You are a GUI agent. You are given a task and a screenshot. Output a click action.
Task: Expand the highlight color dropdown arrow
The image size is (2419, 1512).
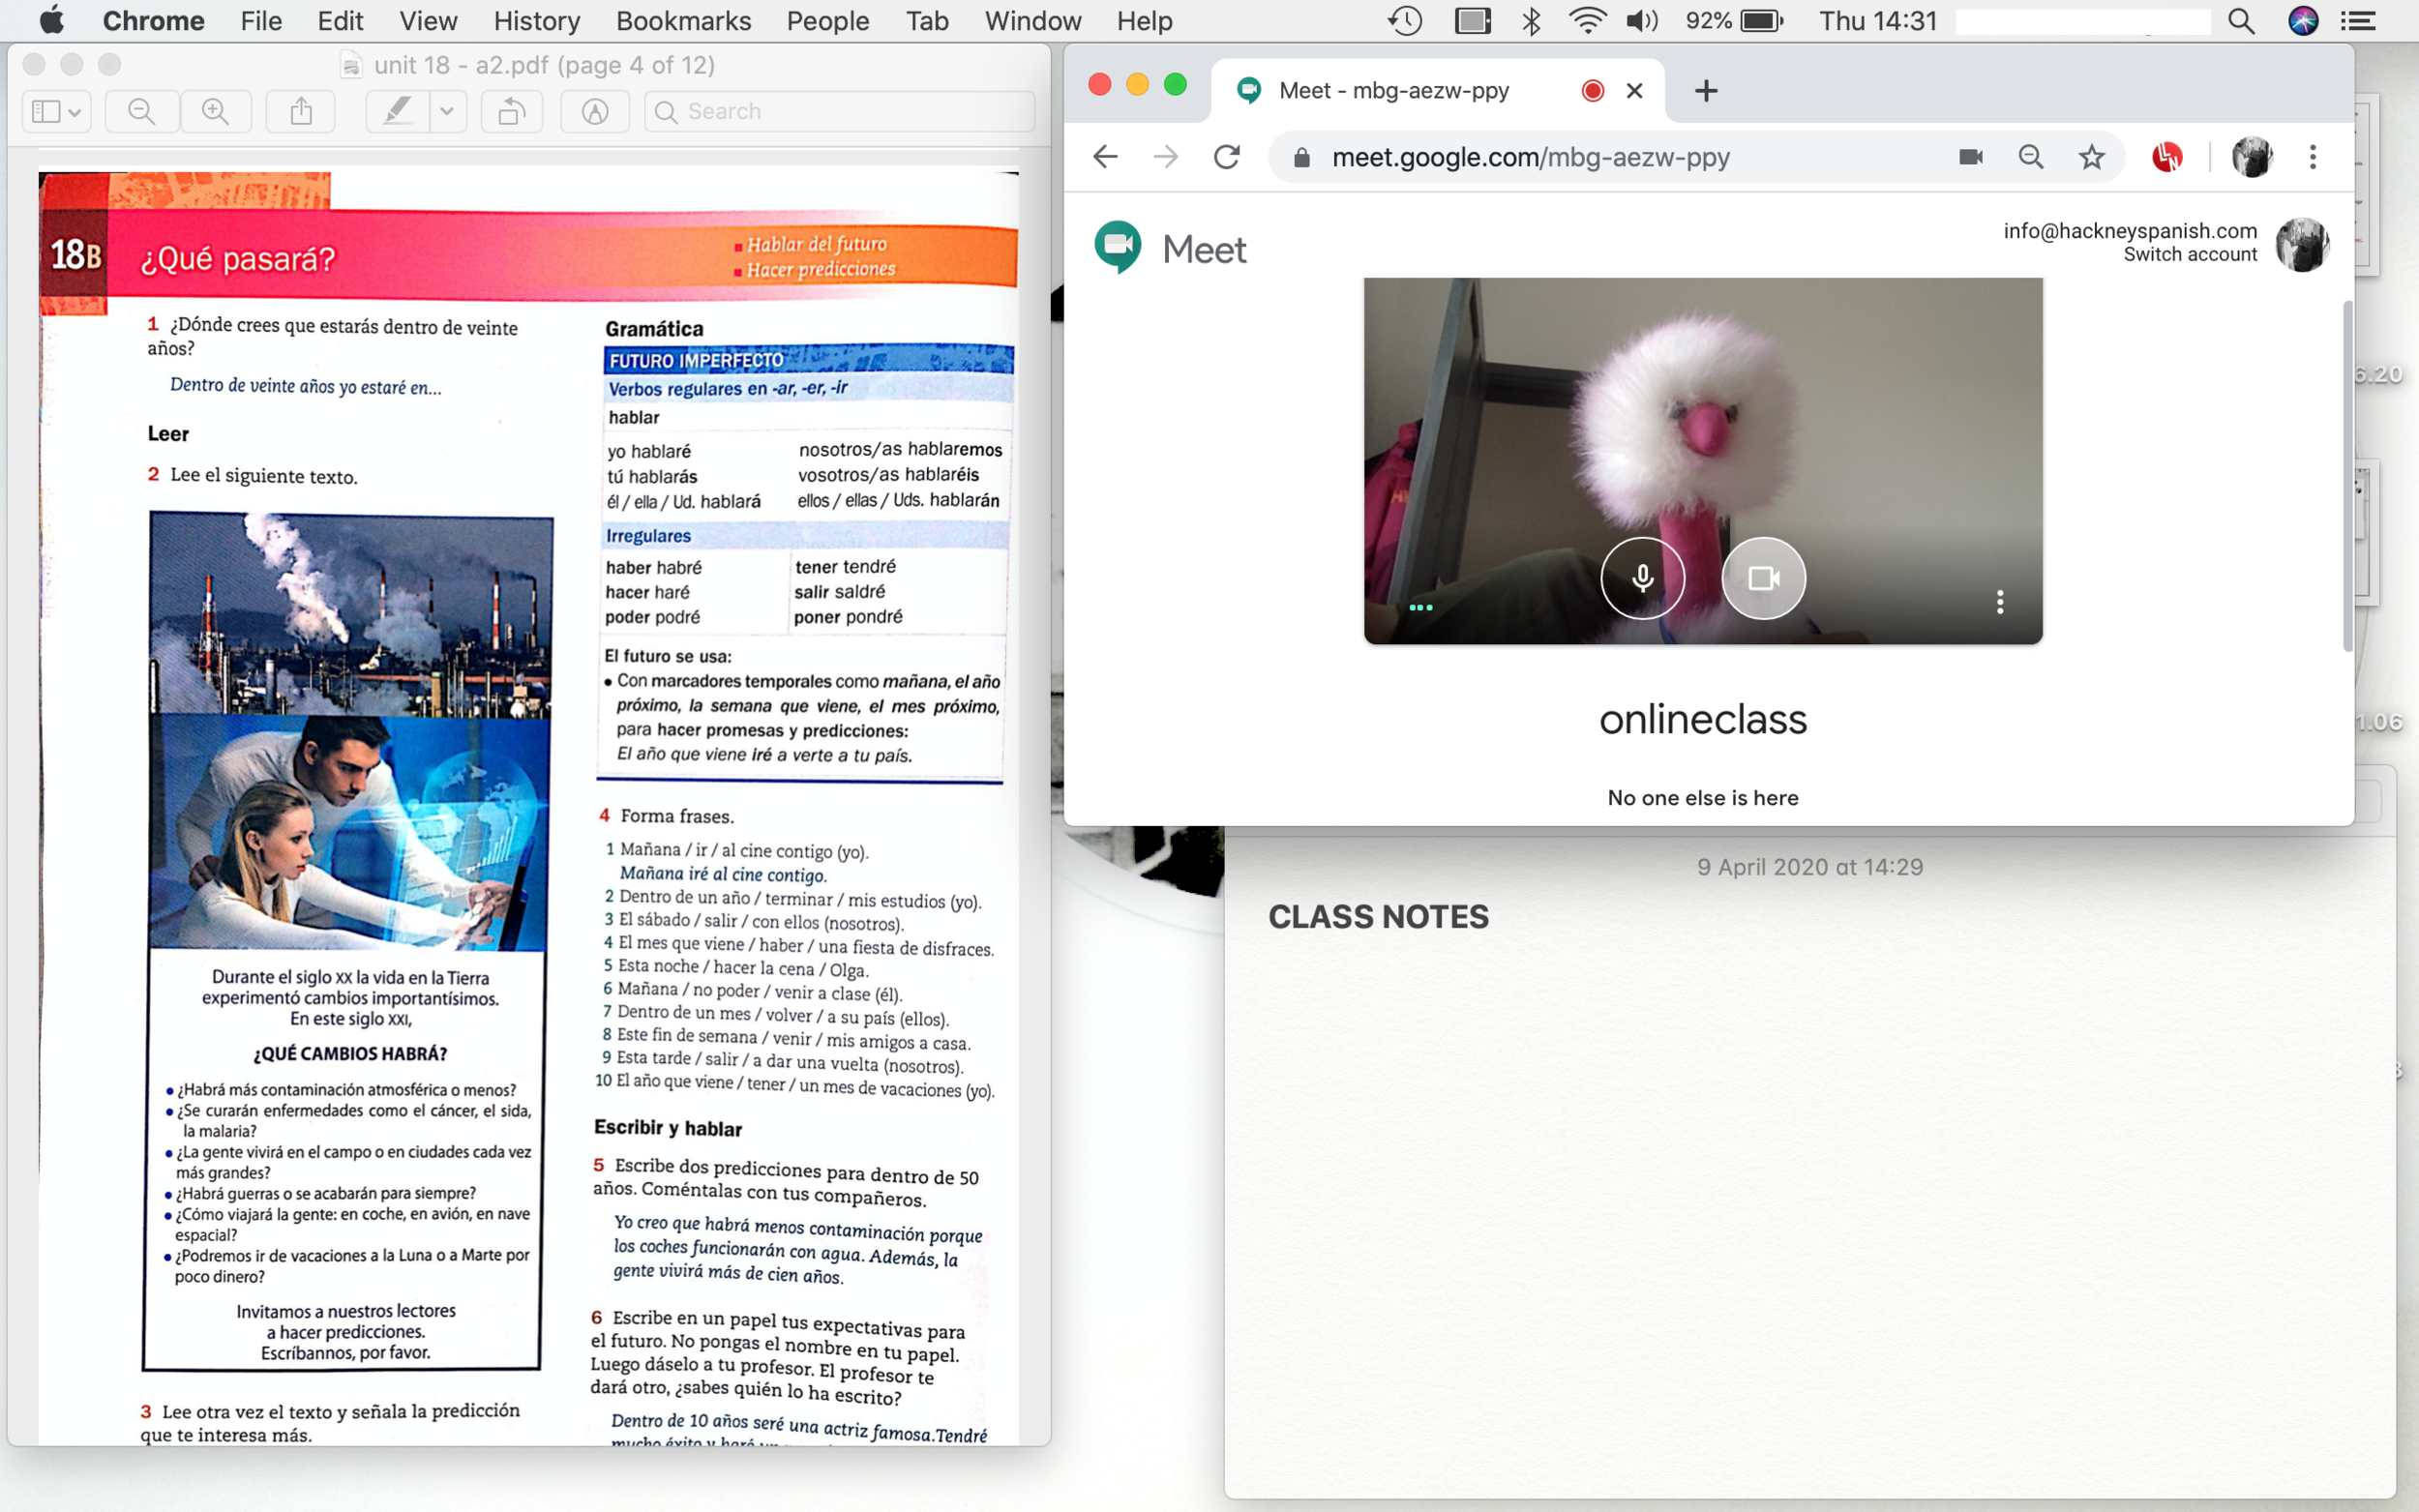[447, 111]
